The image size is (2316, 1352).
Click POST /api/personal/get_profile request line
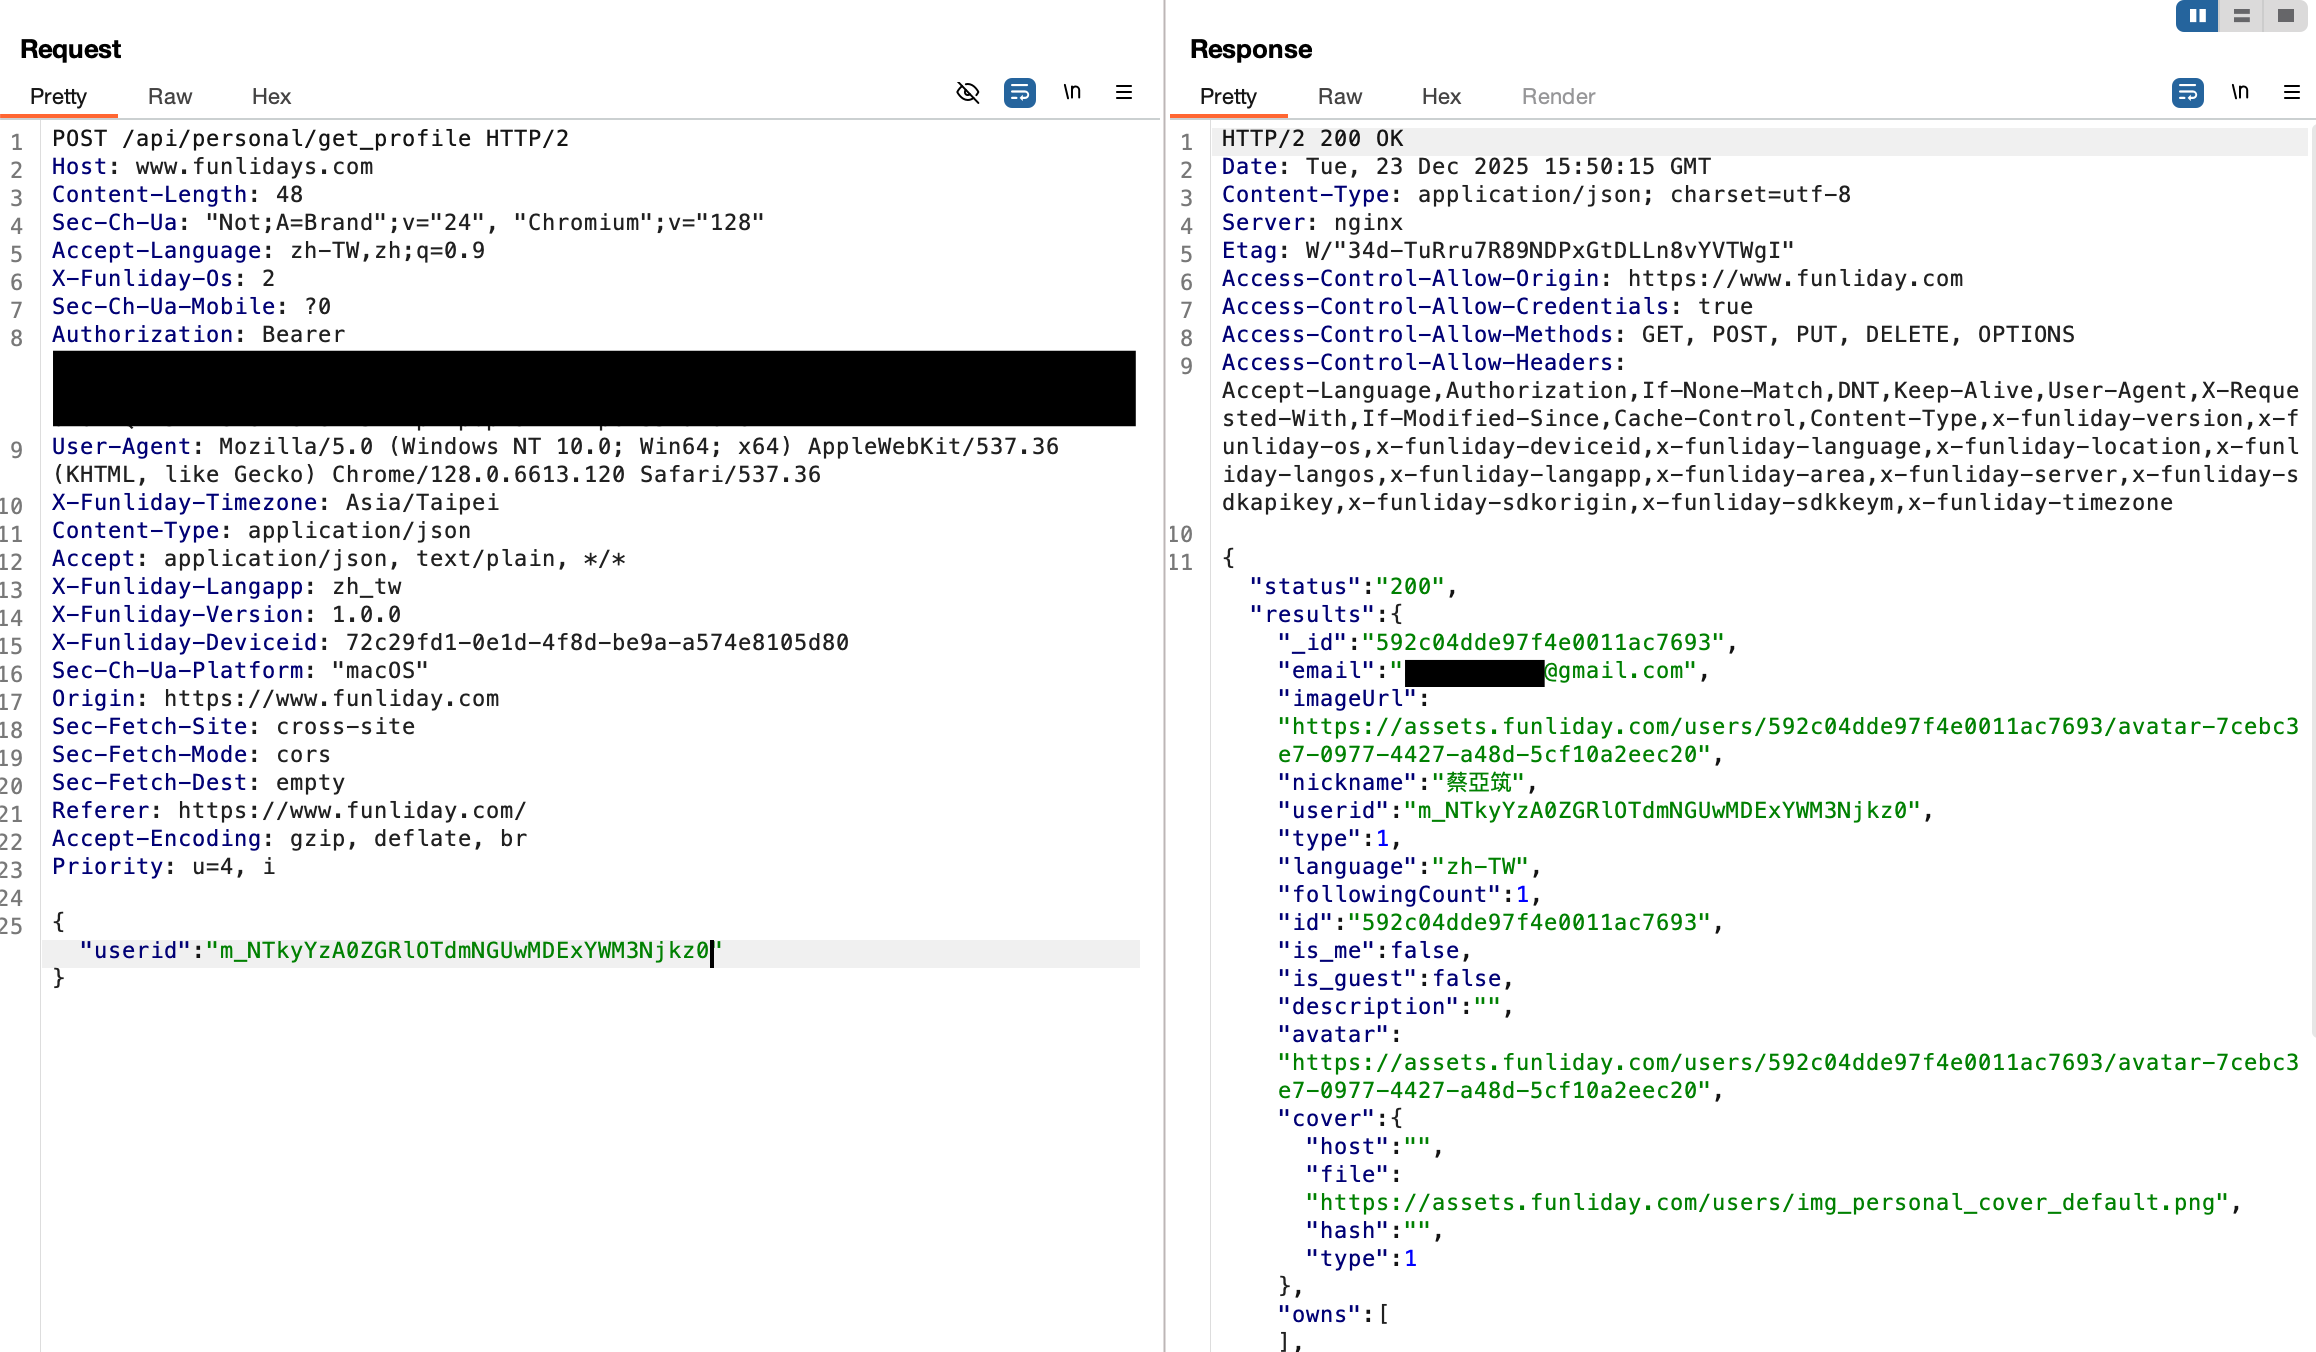pyautogui.click(x=310, y=139)
